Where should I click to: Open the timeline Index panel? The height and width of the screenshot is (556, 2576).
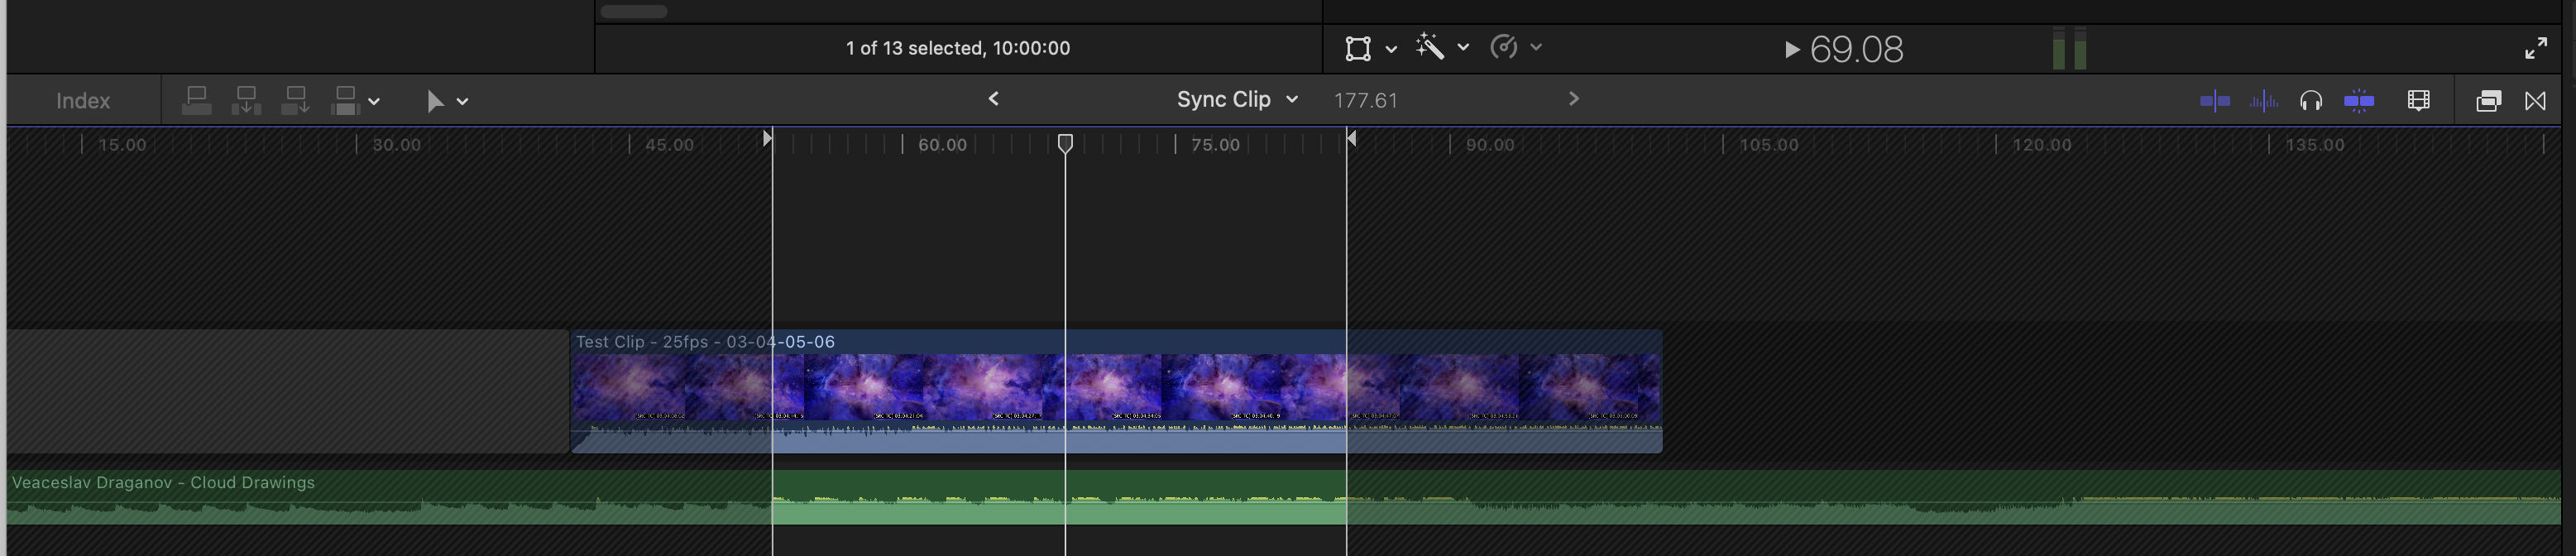click(x=83, y=101)
